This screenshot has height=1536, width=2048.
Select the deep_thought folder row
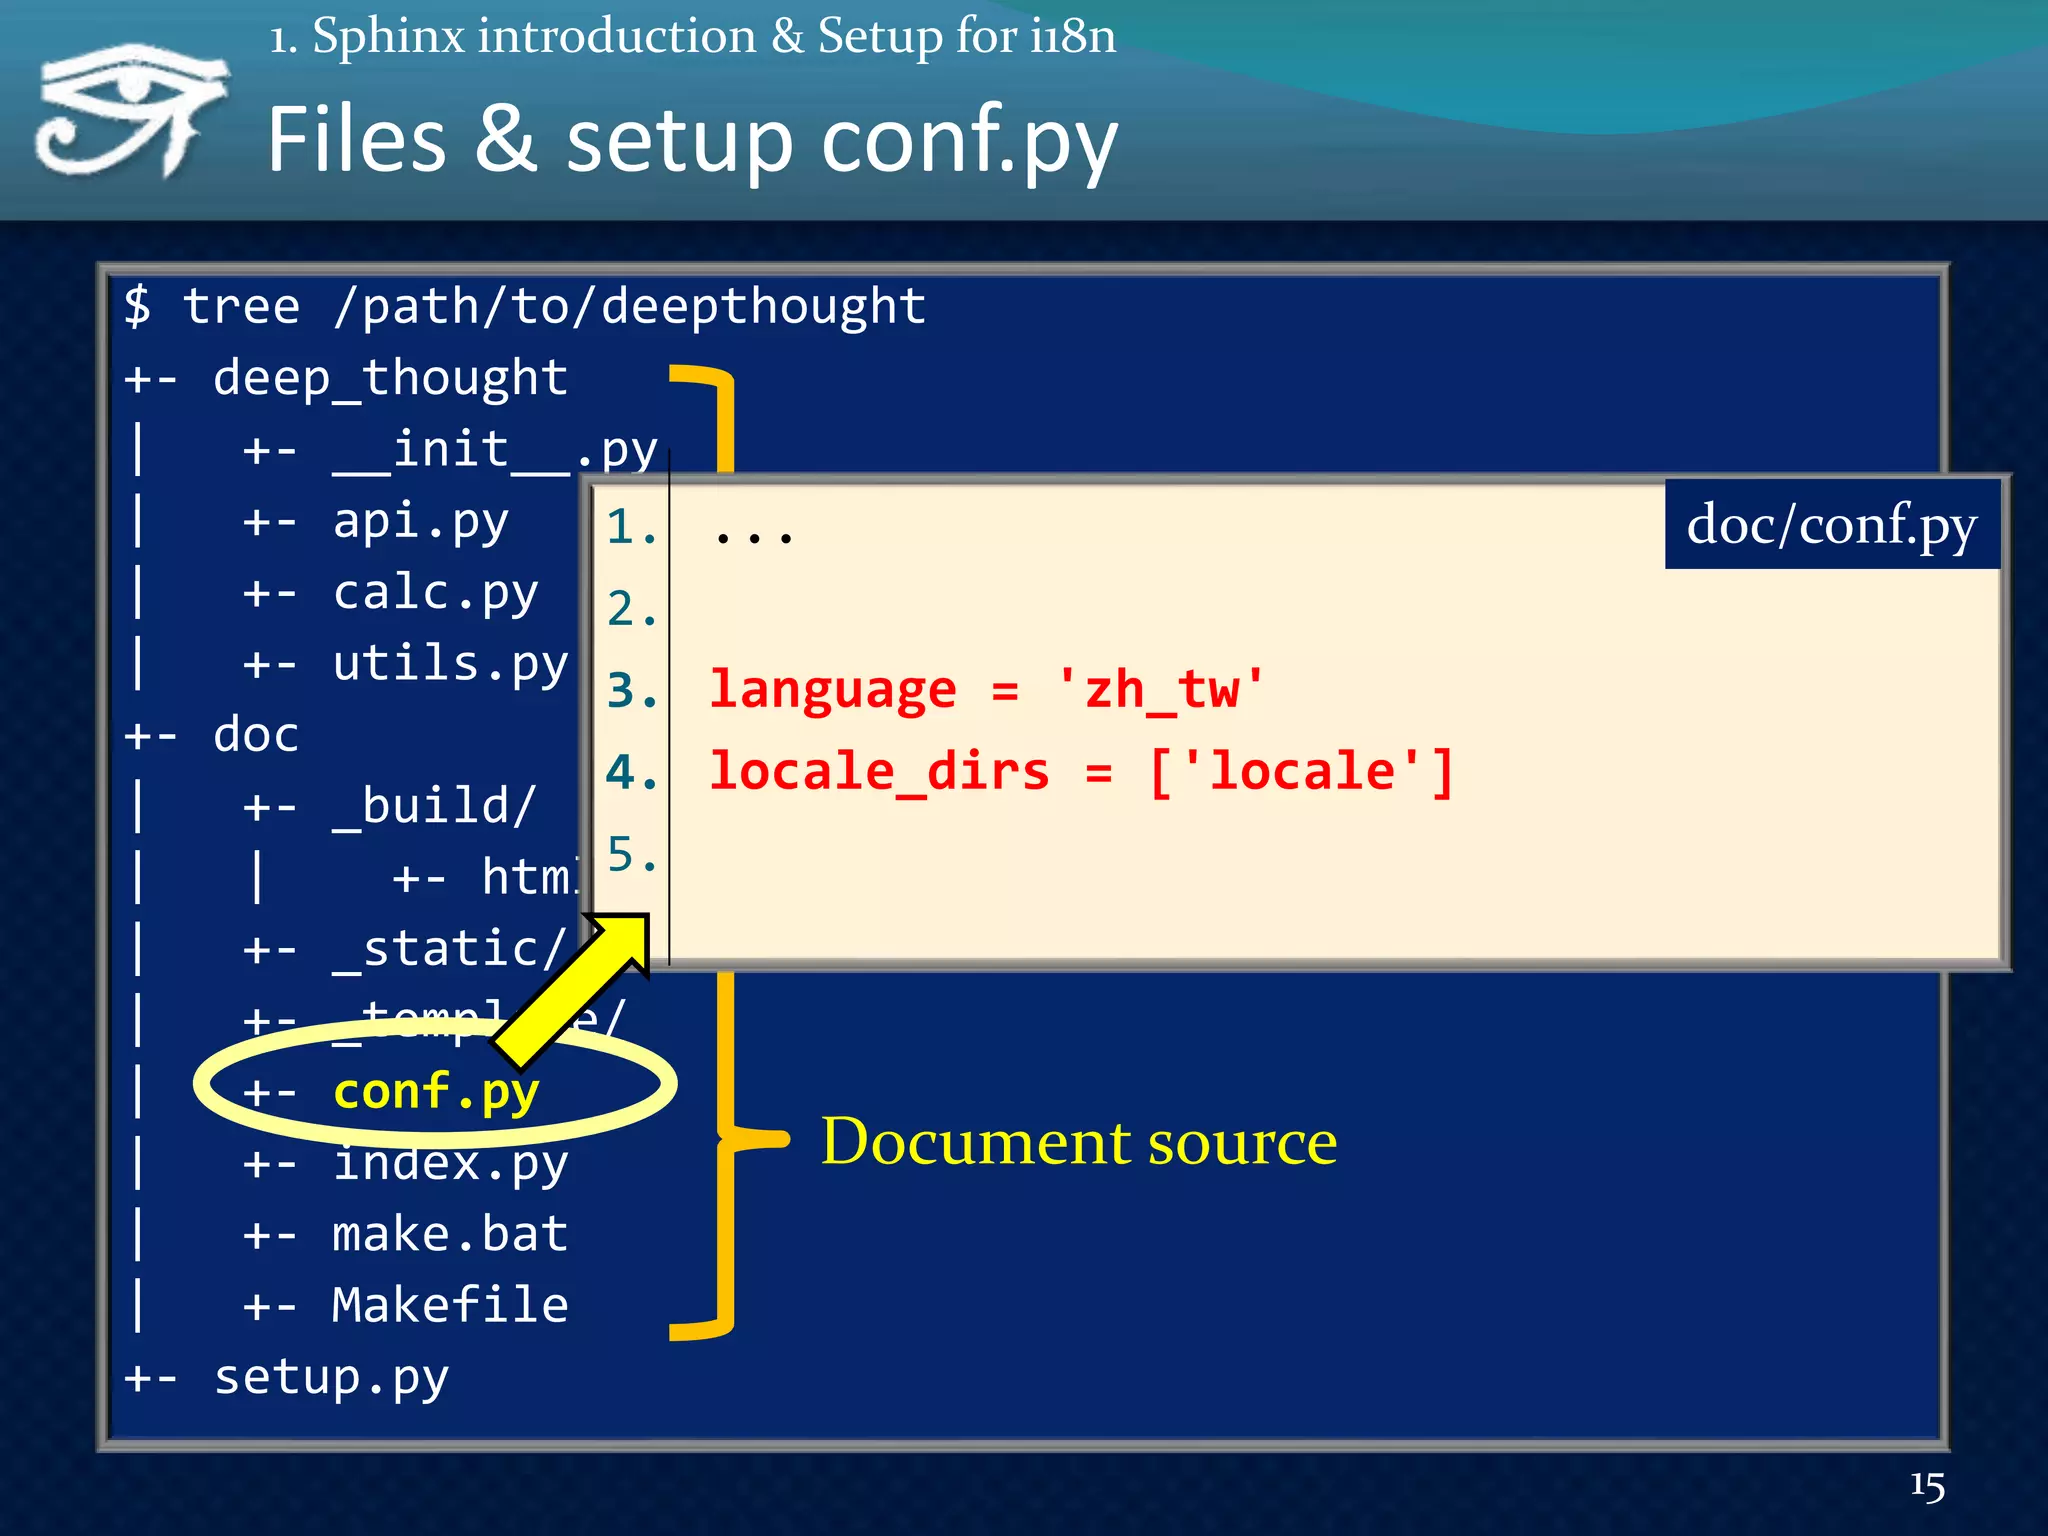(346, 378)
